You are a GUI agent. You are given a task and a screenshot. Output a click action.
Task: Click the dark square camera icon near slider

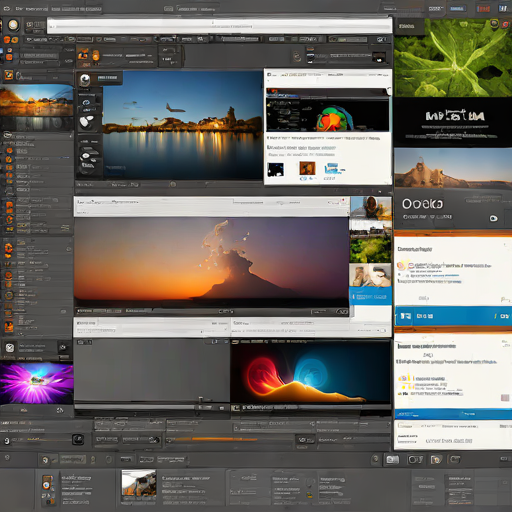coord(78,439)
